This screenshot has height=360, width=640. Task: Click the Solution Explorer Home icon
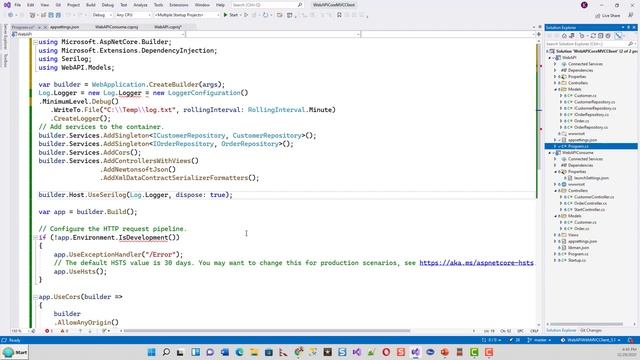tap(564, 36)
